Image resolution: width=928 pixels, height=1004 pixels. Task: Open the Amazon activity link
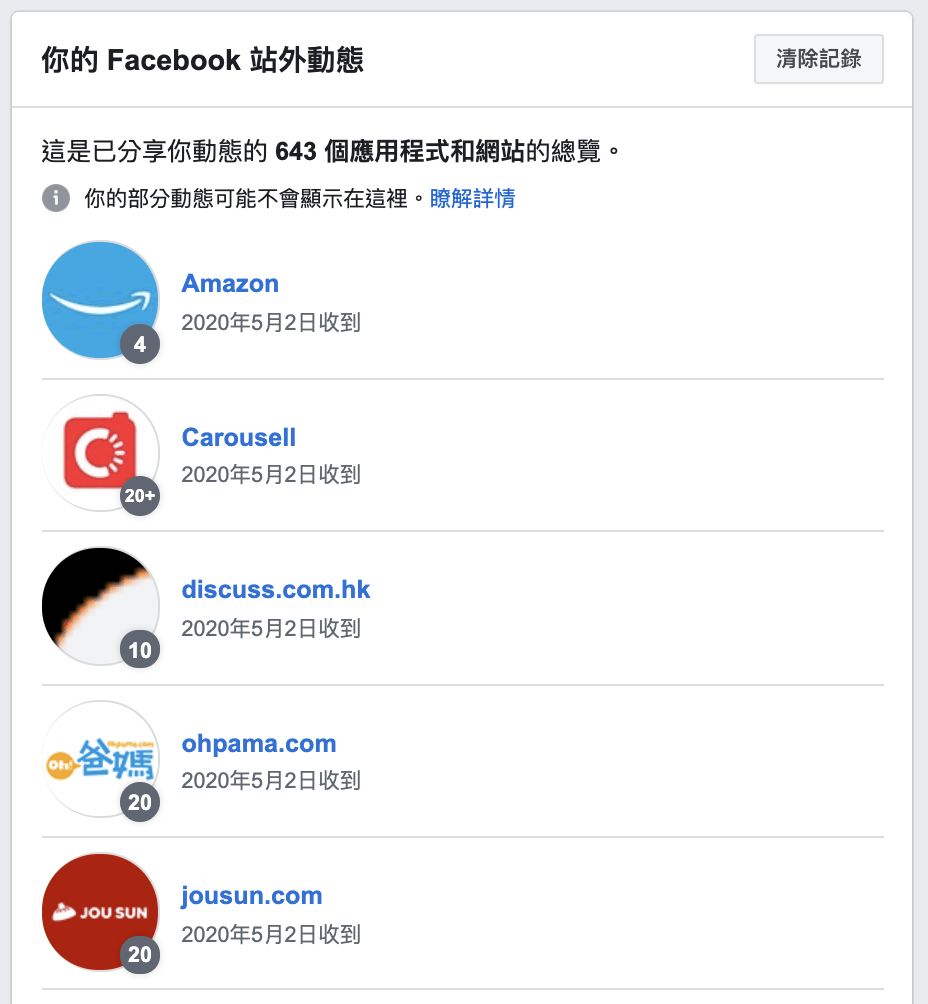coord(230,284)
